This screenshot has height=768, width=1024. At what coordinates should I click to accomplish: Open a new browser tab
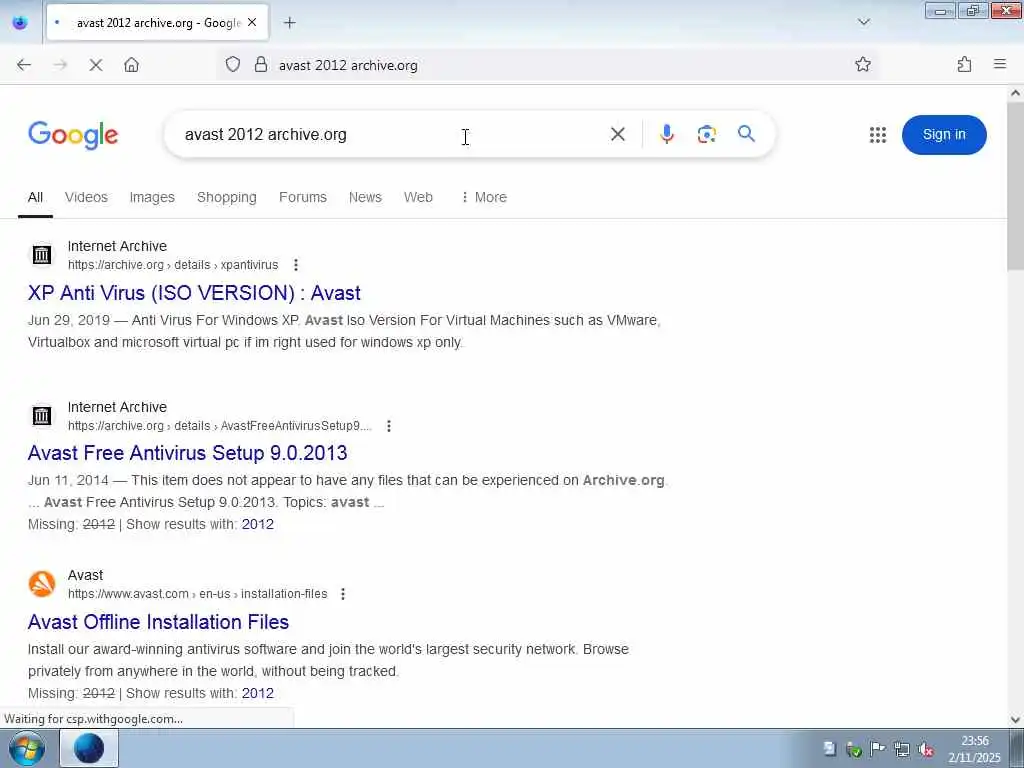click(289, 23)
